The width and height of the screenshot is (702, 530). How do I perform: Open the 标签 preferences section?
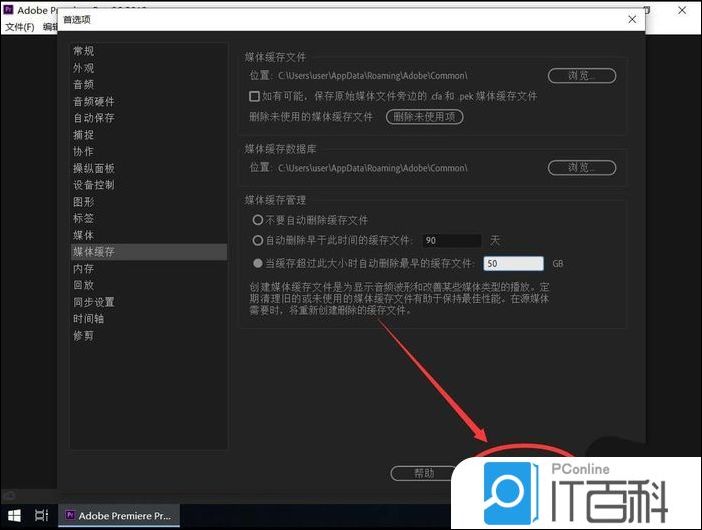pos(84,218)
